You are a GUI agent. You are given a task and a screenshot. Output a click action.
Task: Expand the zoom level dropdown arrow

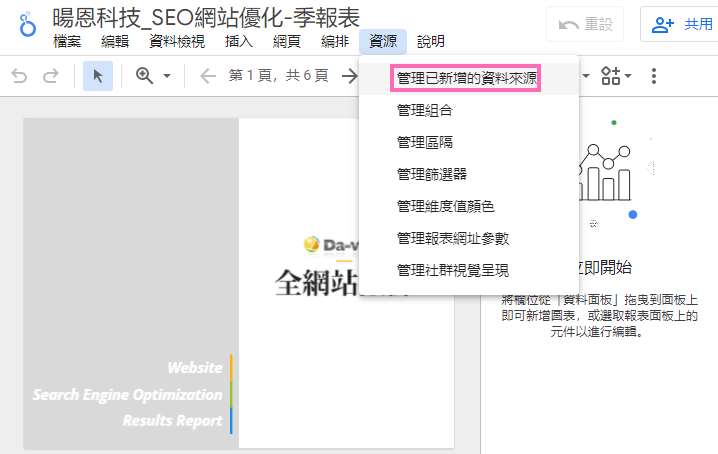pyautogui.click(x=167, y=76)
